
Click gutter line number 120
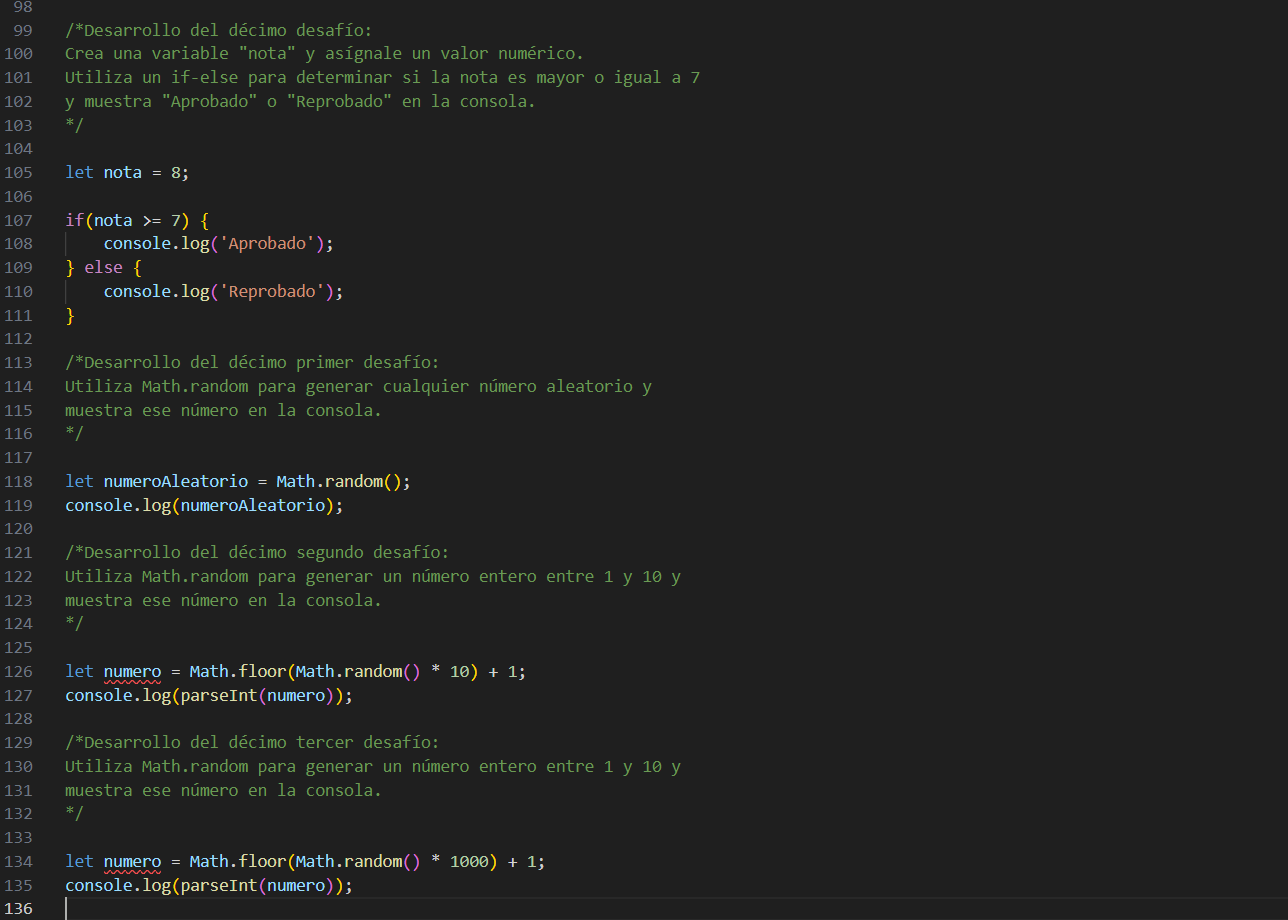19,528
